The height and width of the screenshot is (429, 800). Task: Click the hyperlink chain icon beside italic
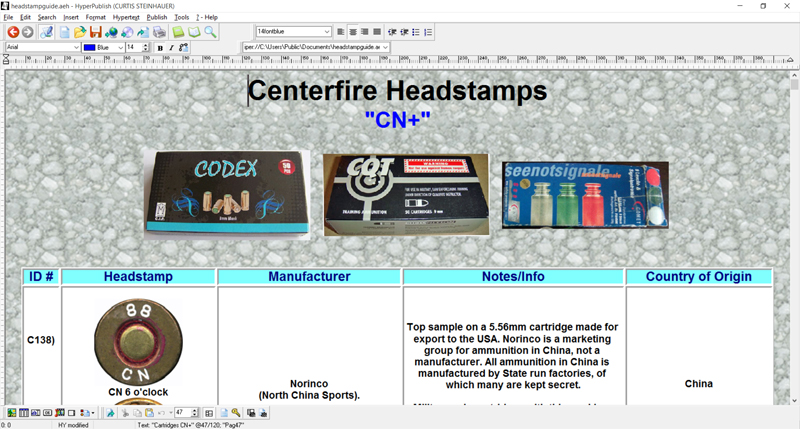[183, 47]
